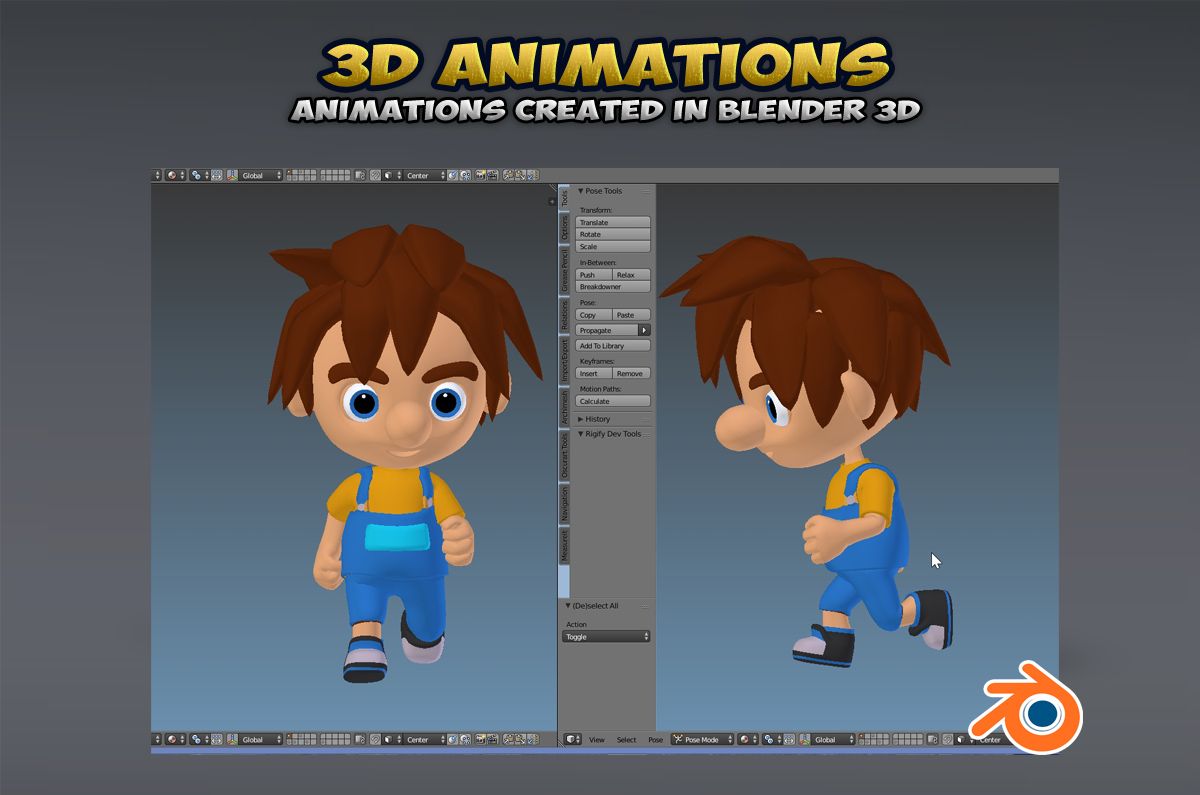Click pivot point icon in top header

tap(199, 175)
